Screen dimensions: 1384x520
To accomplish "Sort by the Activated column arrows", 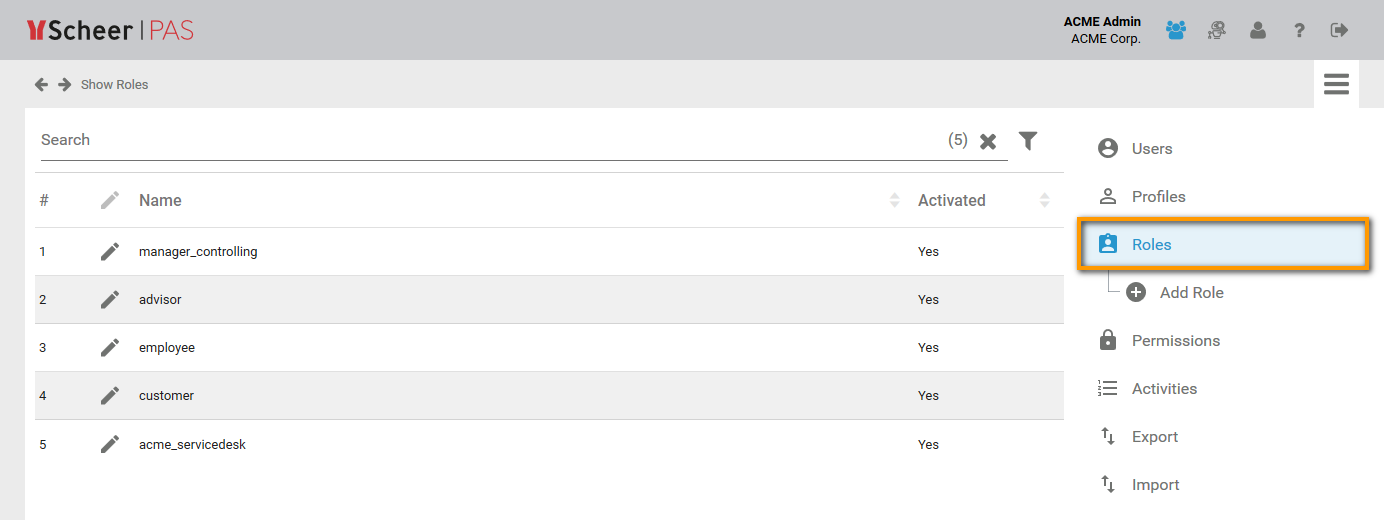I will (x=1044, y=200).
